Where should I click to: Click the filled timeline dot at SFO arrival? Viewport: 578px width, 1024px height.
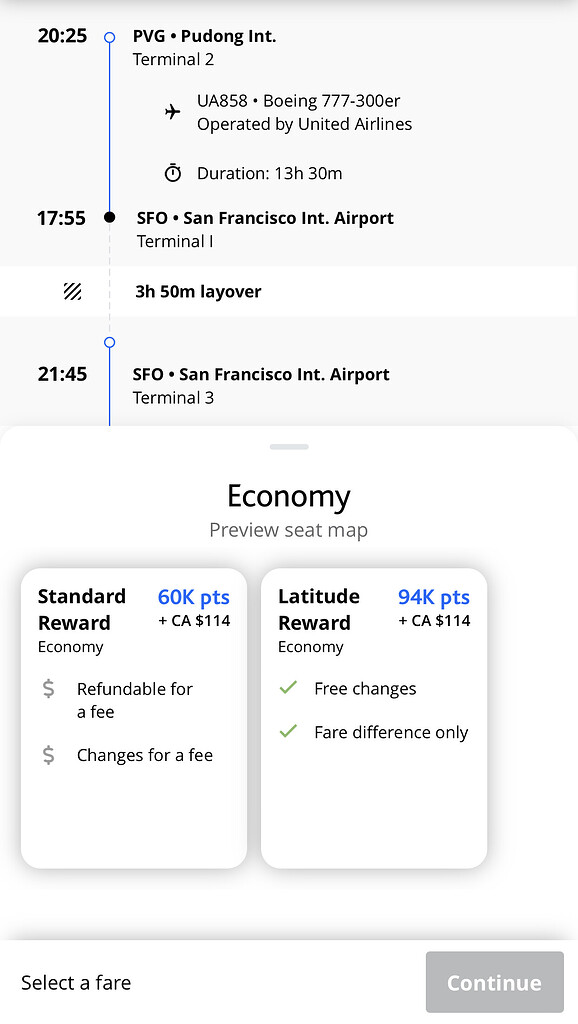[109, 217]
